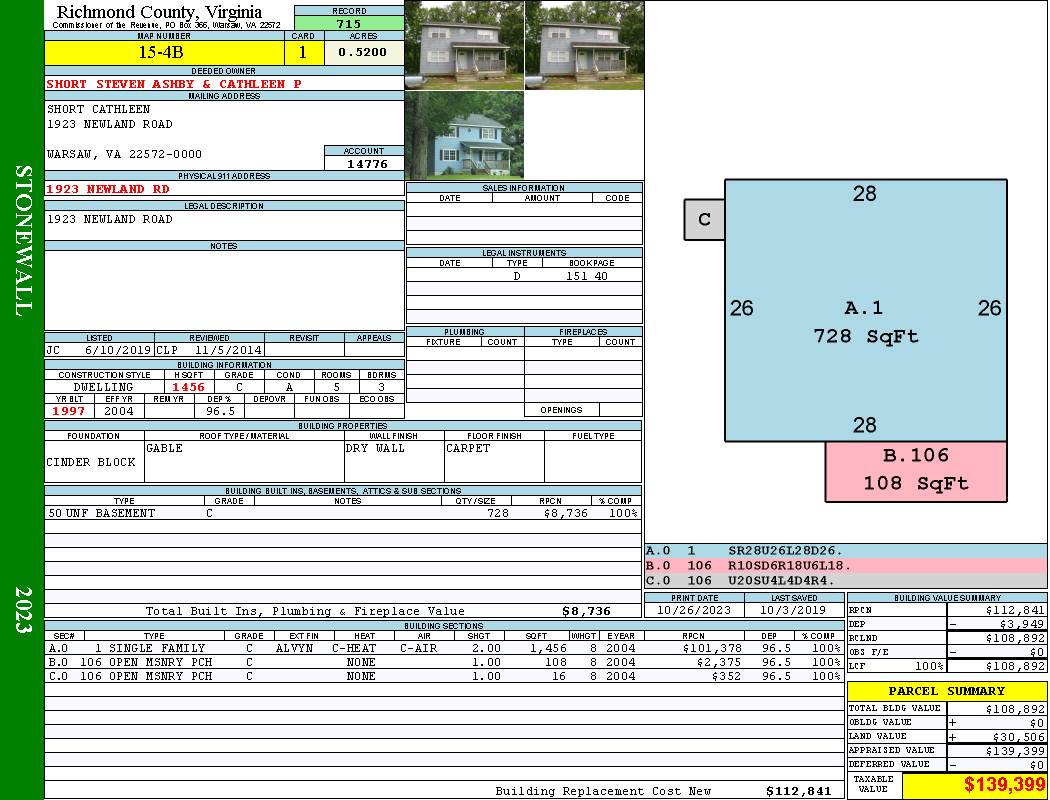This screenshot has height=800, width=1050.
Task: Click the pink B.0 sketch legend row
Action: point(845,565)
